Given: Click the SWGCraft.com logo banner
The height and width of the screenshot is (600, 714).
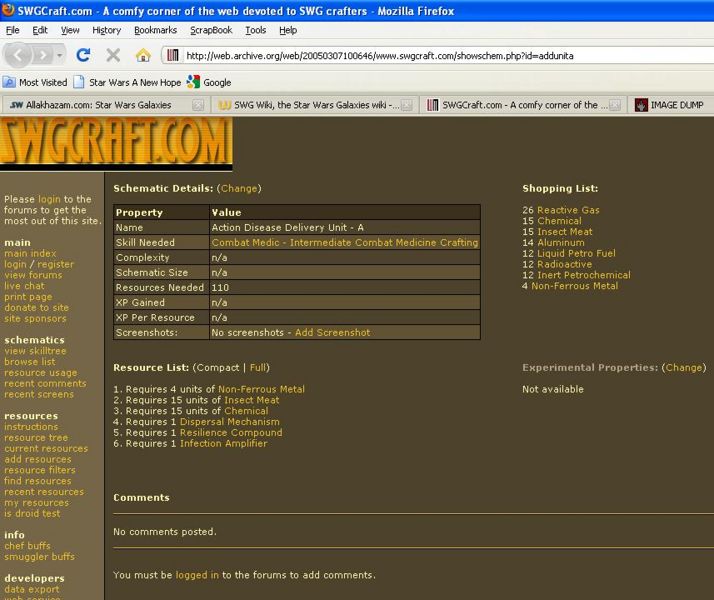Looking at the screenshot, I should click(116, 143).
